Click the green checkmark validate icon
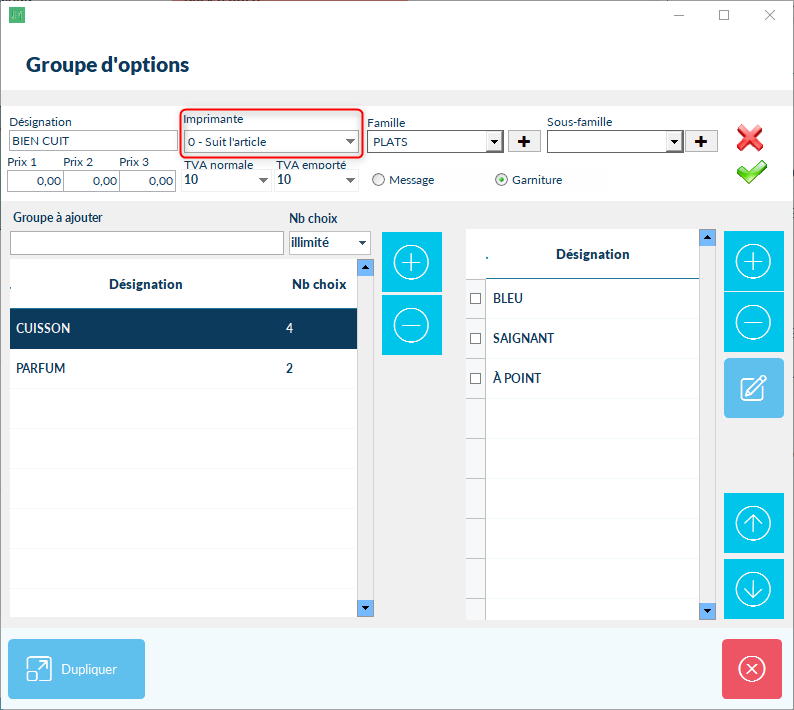This screenshot has width=794, height=710. pos(751,172)
